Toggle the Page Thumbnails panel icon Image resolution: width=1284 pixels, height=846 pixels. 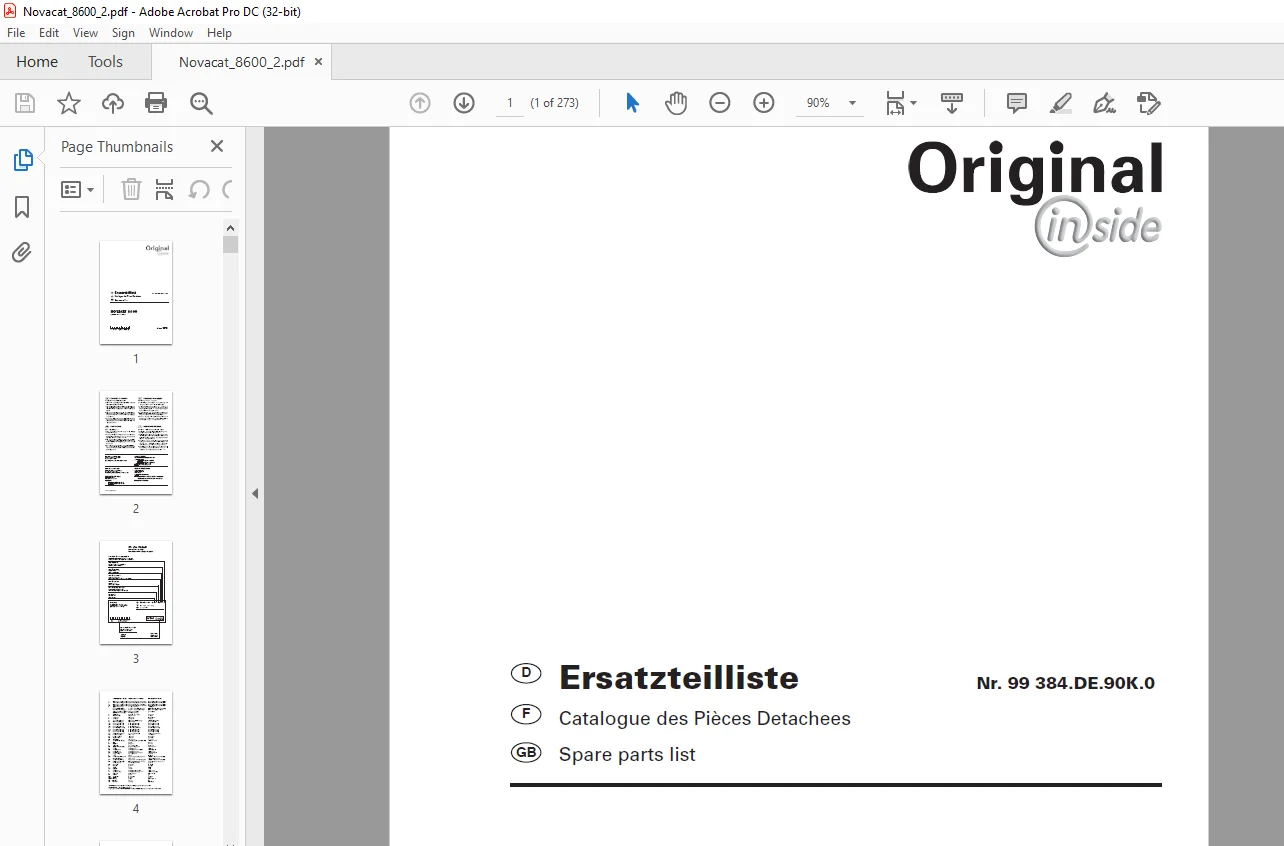(x=22, y=160)
